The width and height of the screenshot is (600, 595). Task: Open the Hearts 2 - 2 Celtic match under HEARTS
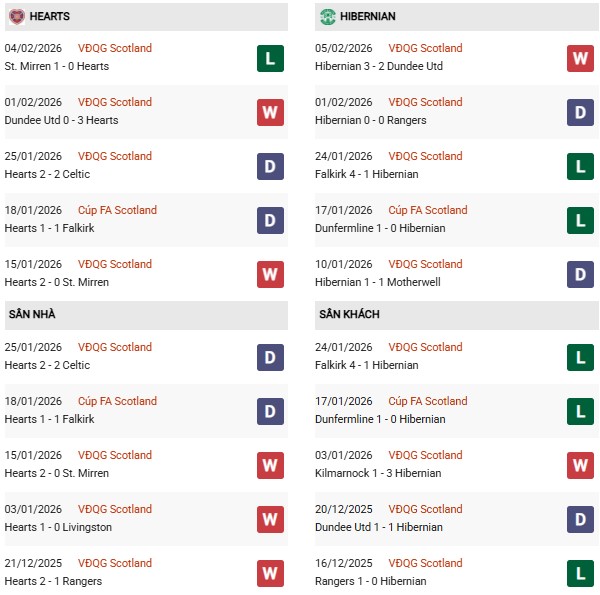click(48, 174)
